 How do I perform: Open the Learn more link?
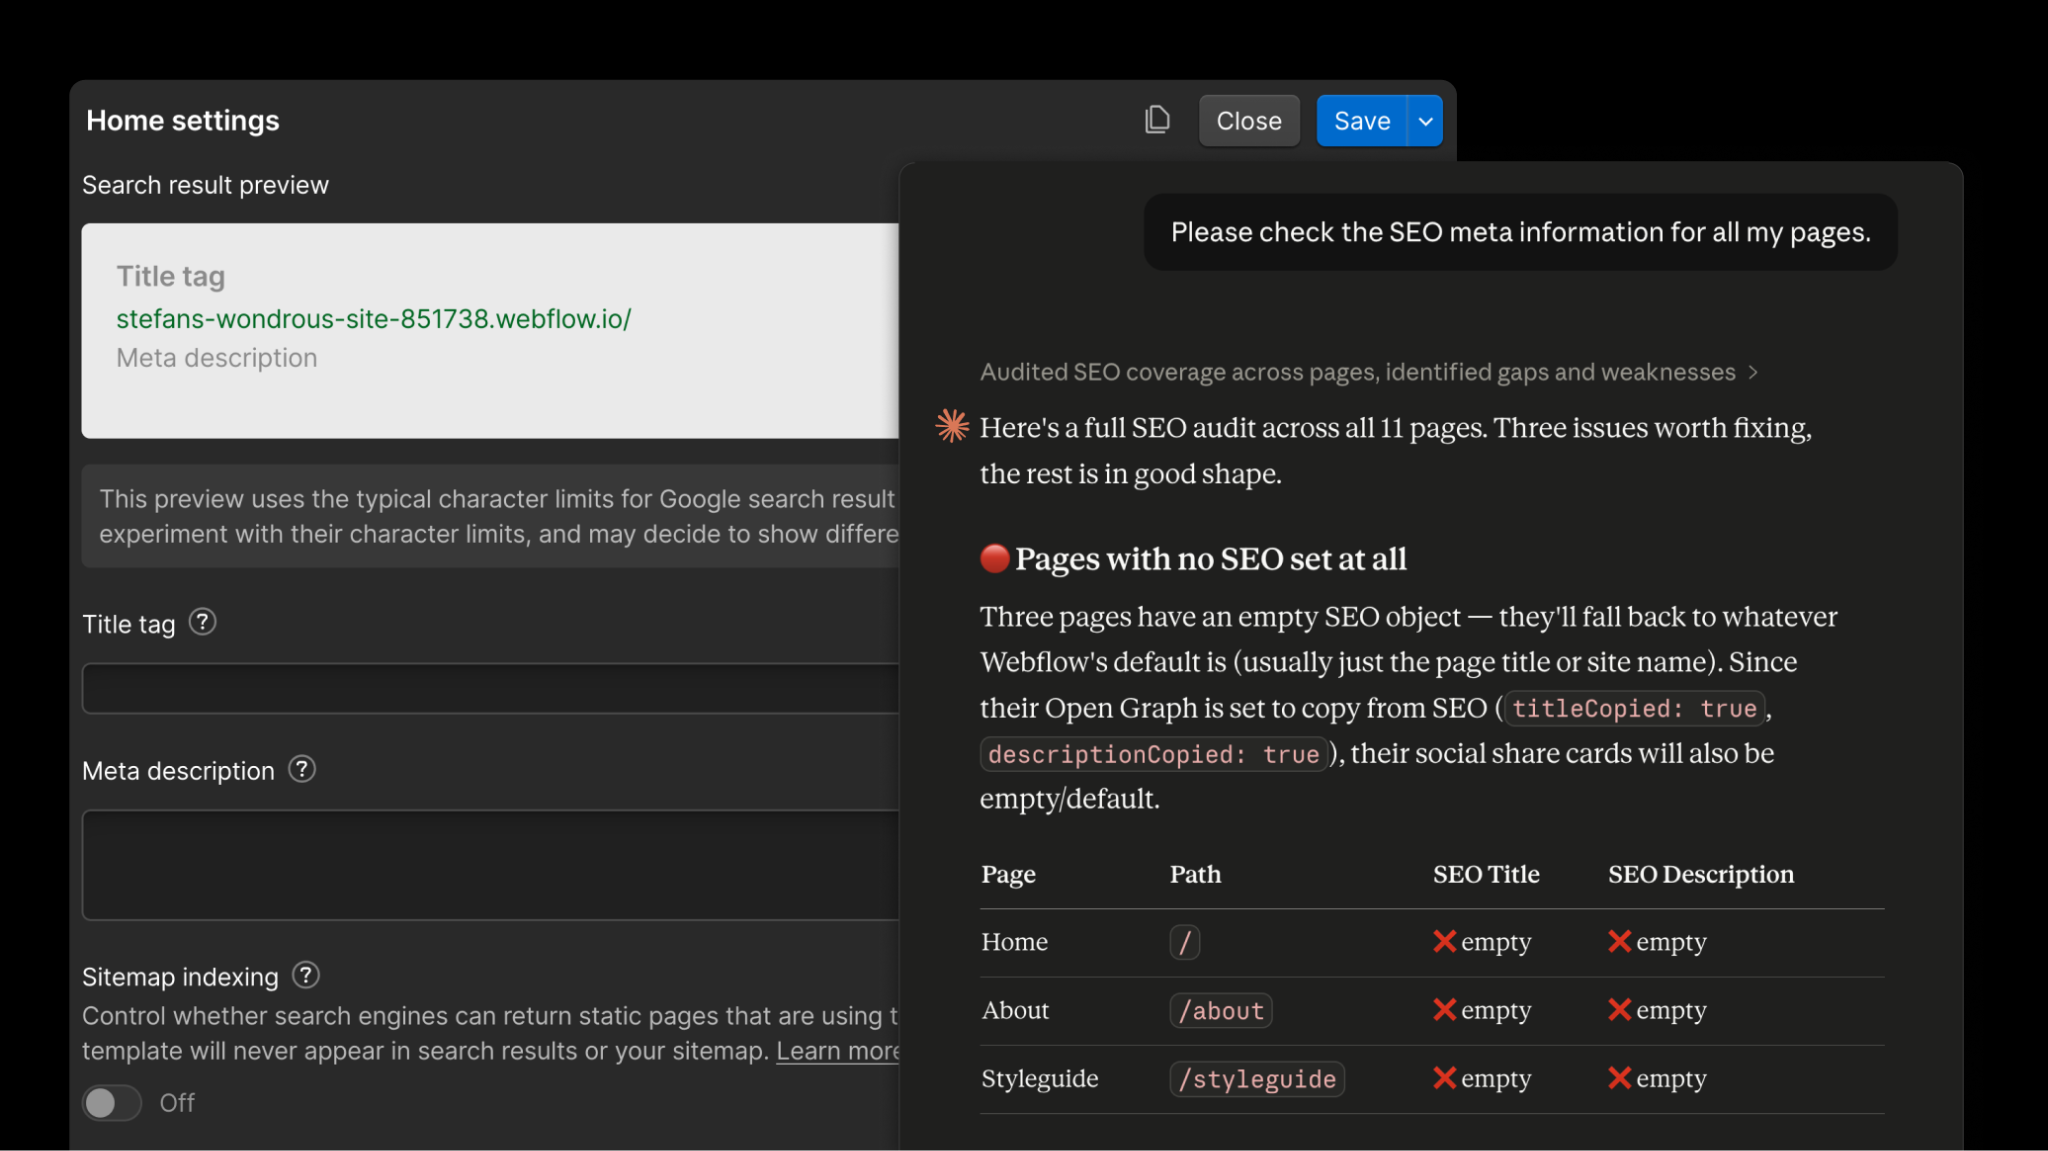[838, 1051]
